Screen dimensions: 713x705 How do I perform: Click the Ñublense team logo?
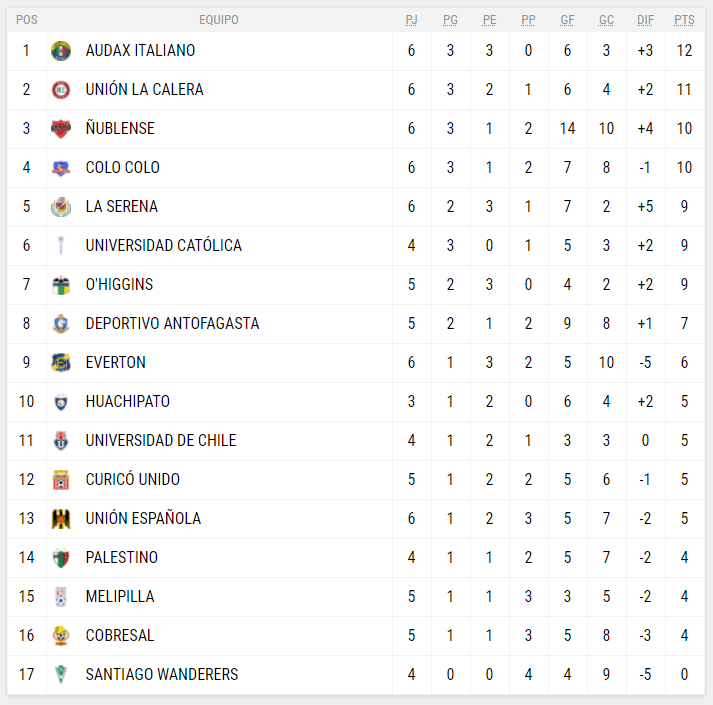tap(61, 128)
